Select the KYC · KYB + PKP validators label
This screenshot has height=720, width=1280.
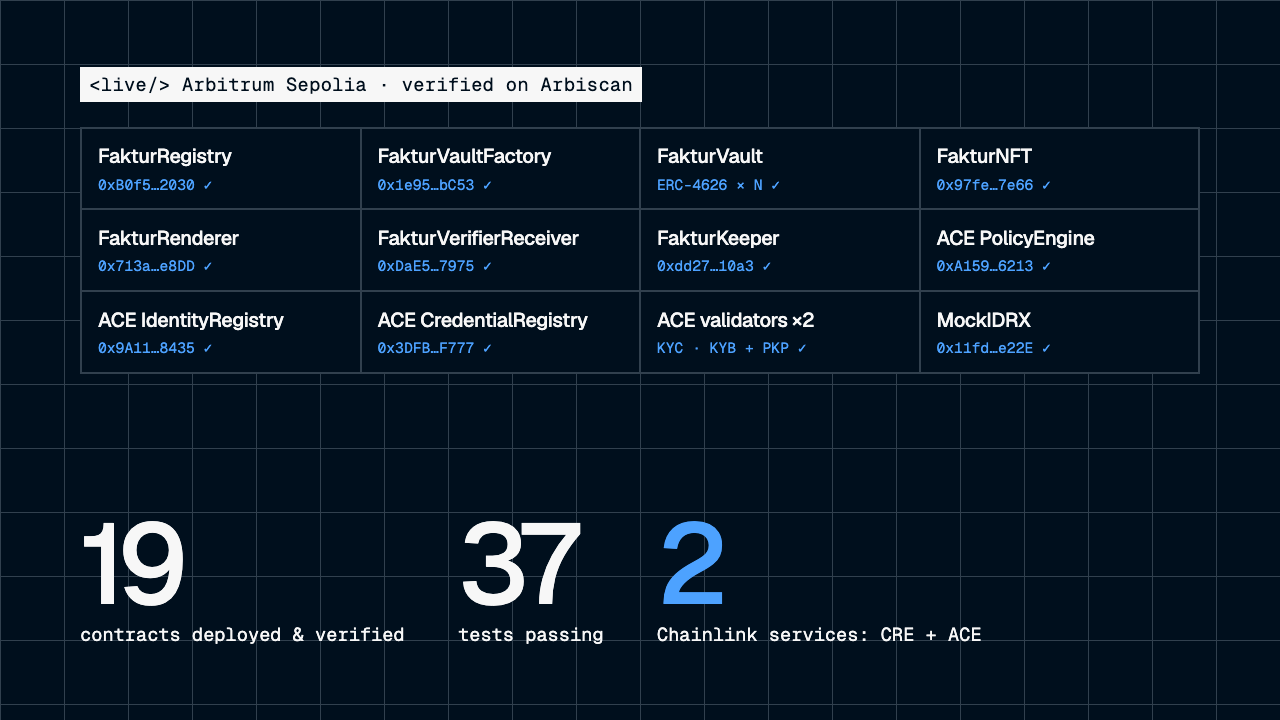click(x=732, y=349)
